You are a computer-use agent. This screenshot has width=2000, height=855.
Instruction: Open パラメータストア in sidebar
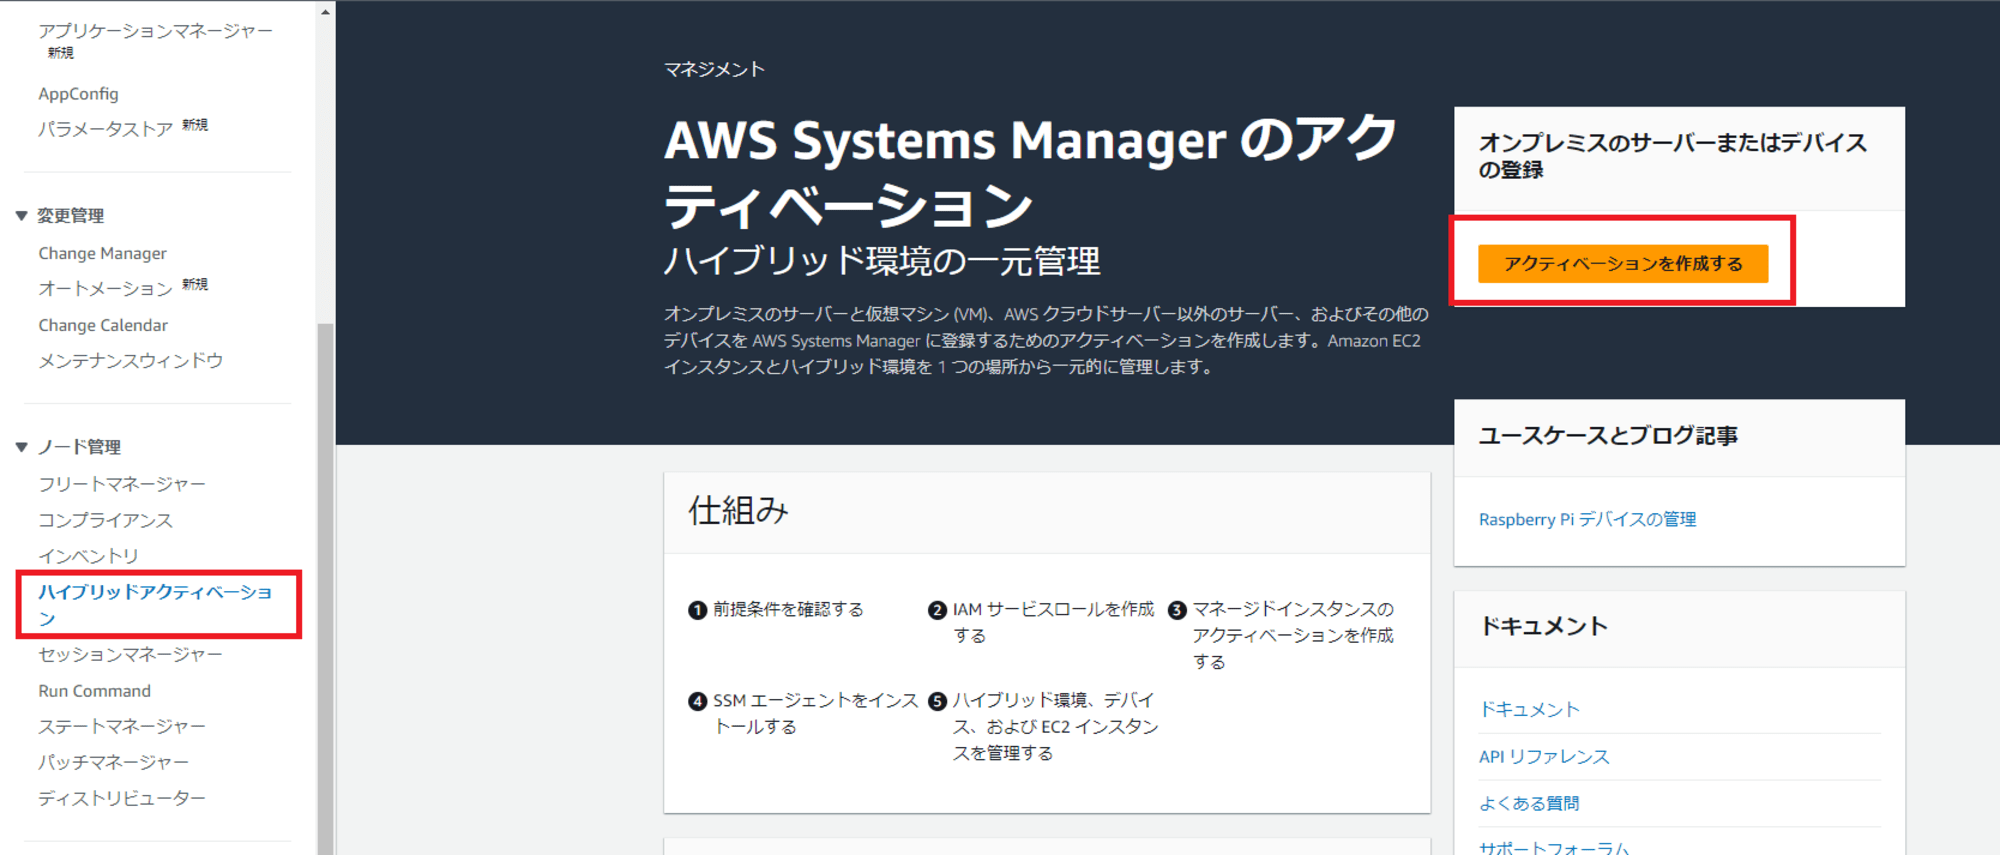(105, 129)
